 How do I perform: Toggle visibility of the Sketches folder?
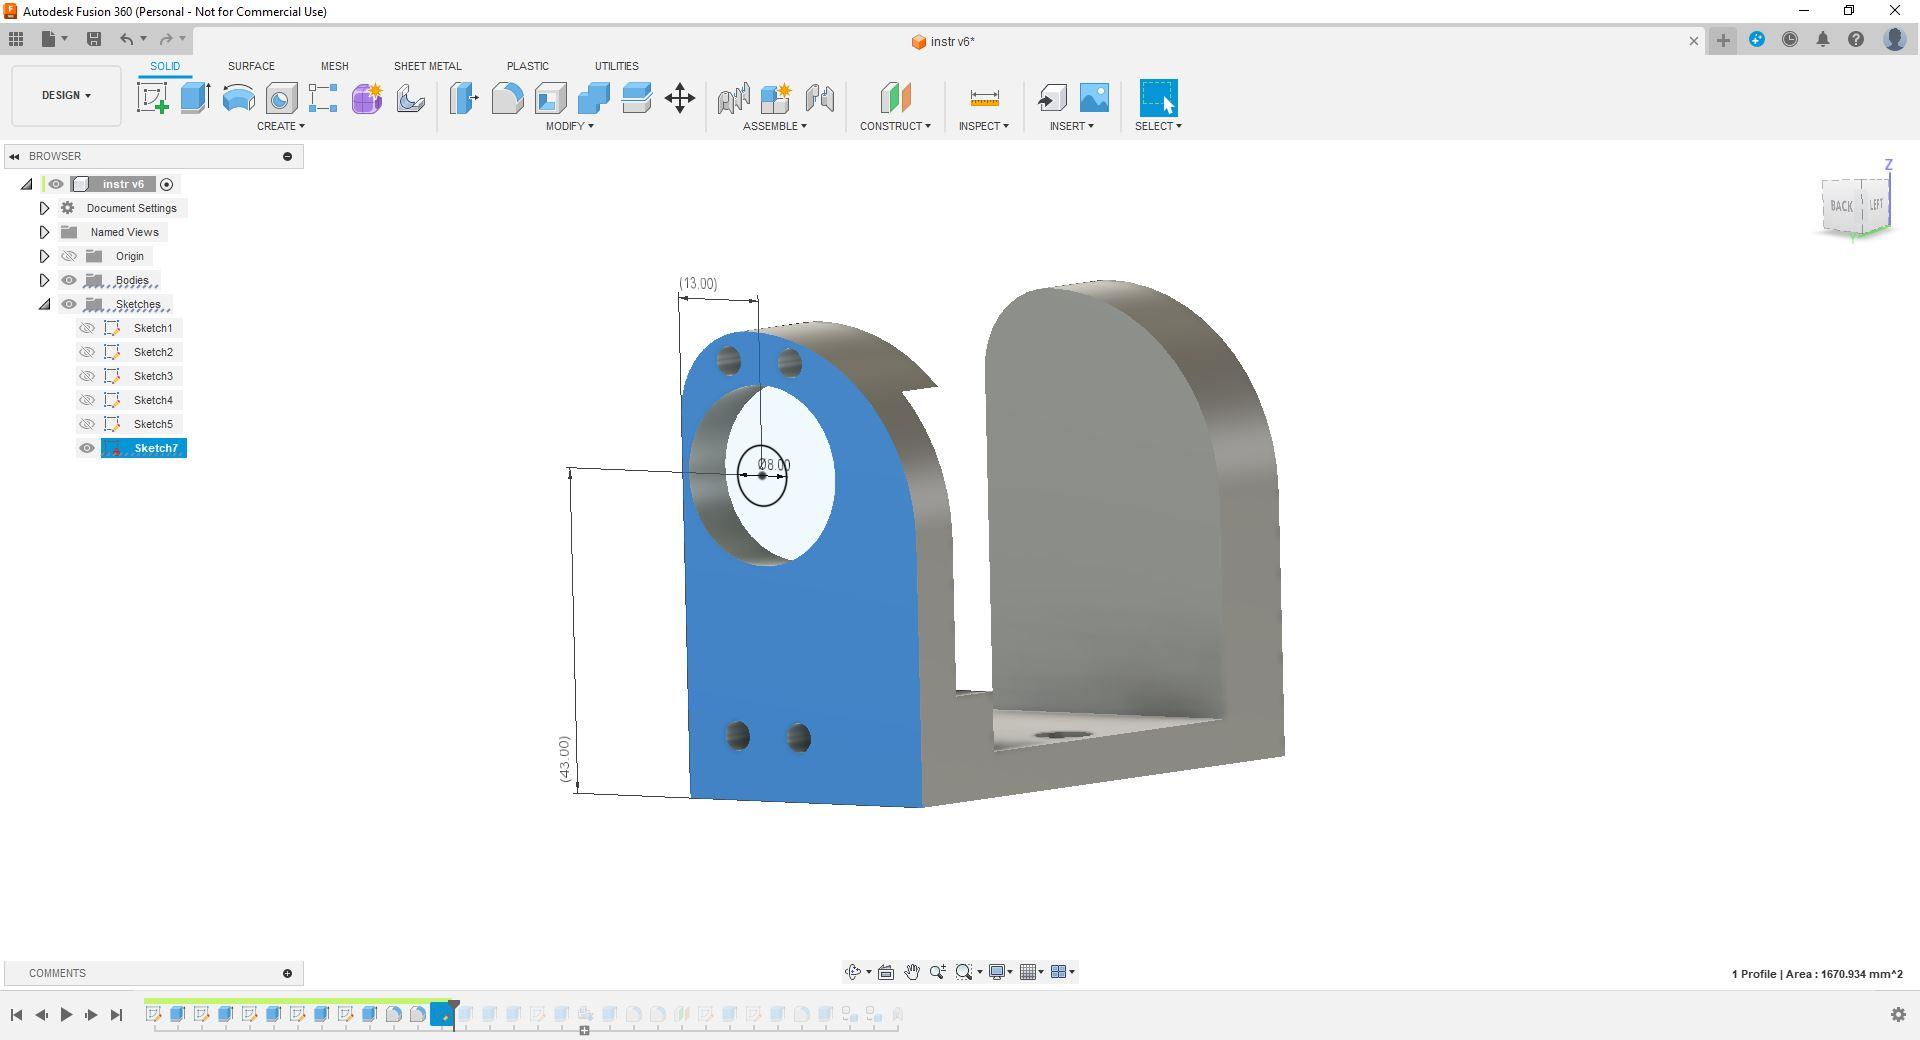point(69,304)
